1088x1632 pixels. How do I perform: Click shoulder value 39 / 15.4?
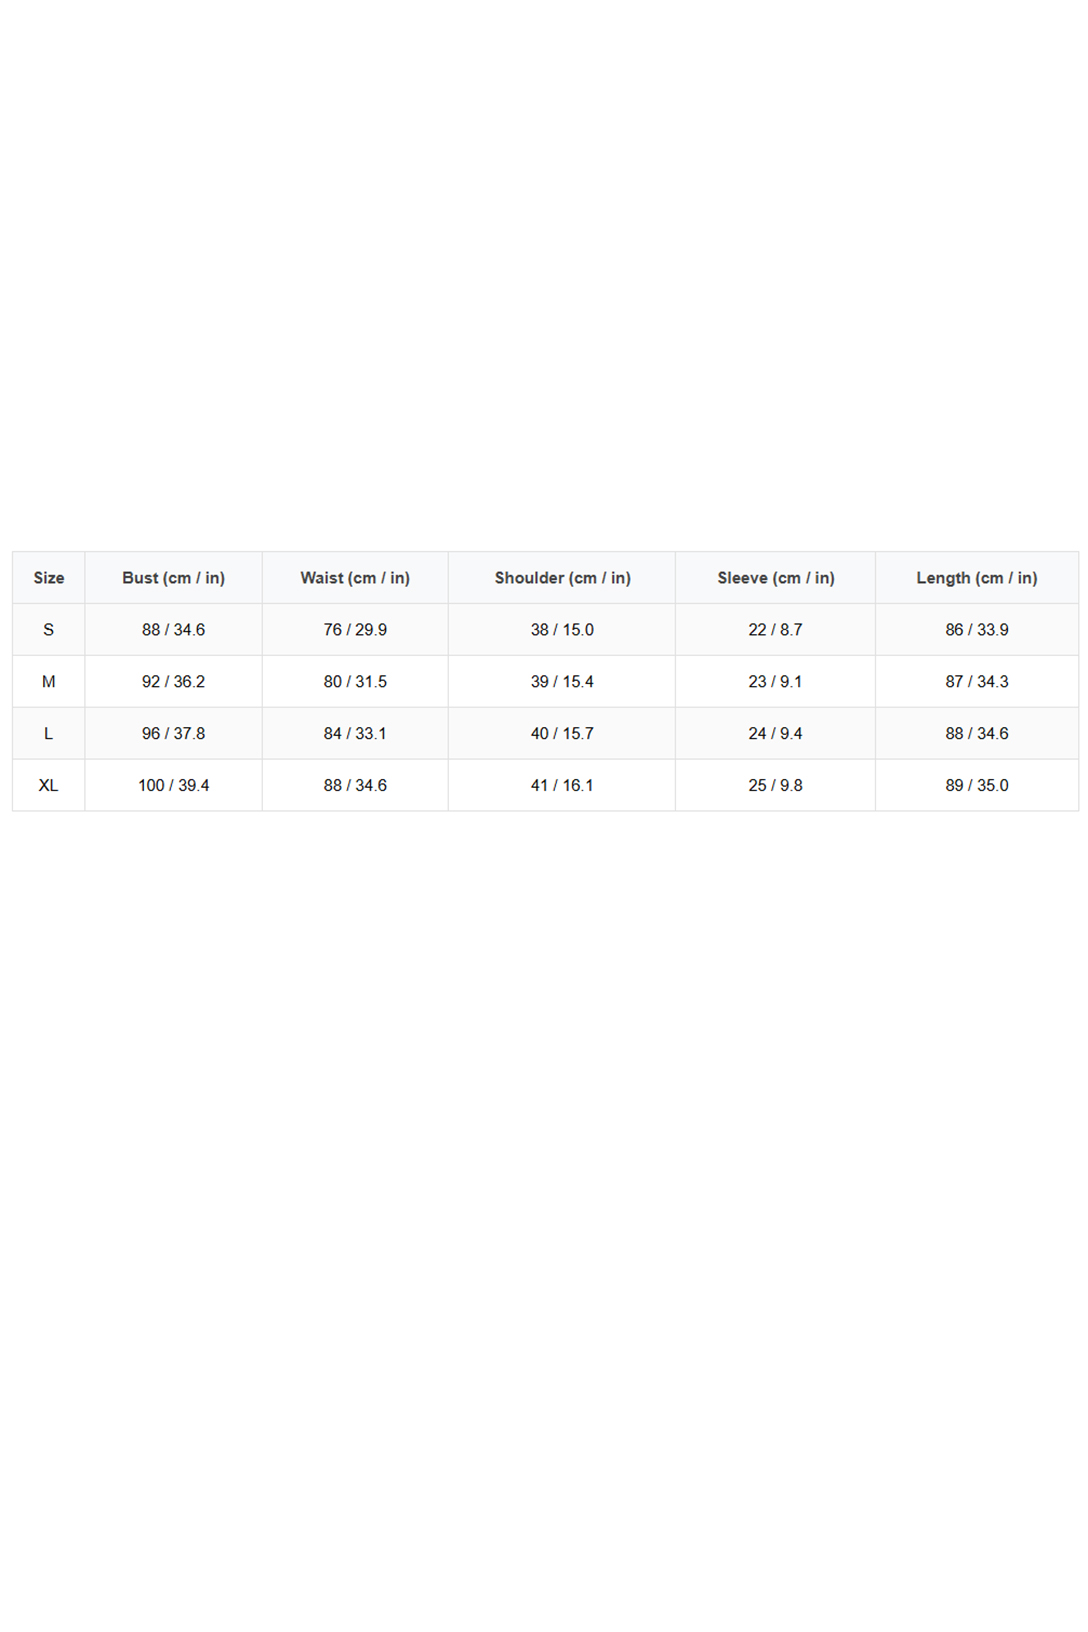(x=562, y=682)
